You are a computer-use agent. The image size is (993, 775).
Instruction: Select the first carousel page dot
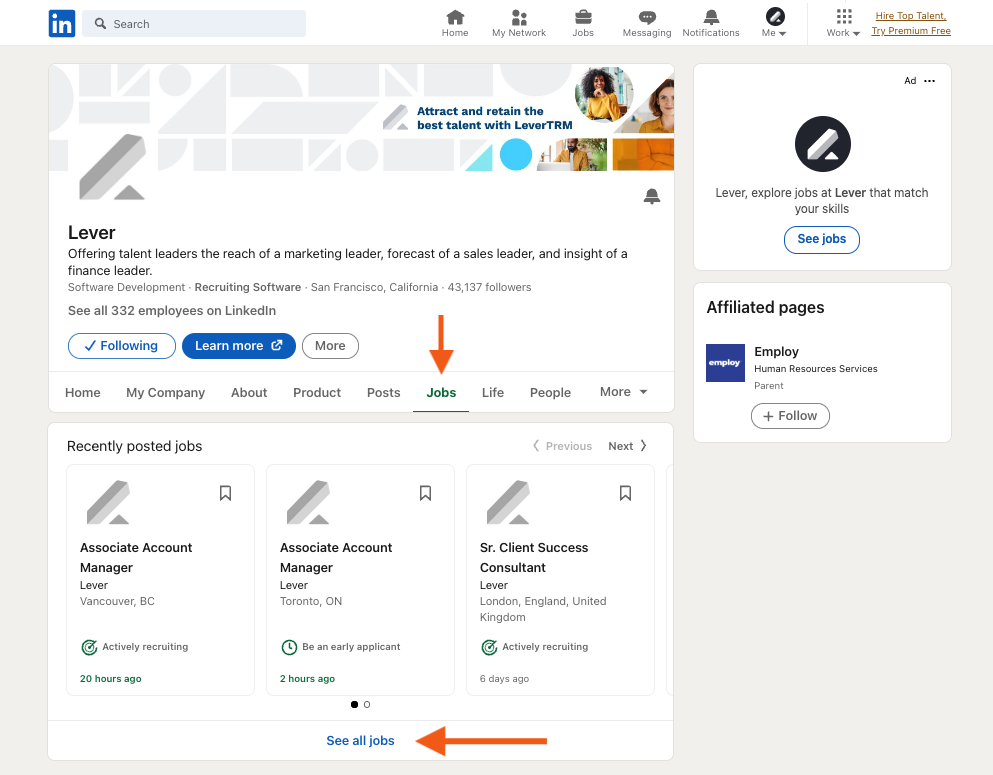pyautogui.click(x=354, y=704)
